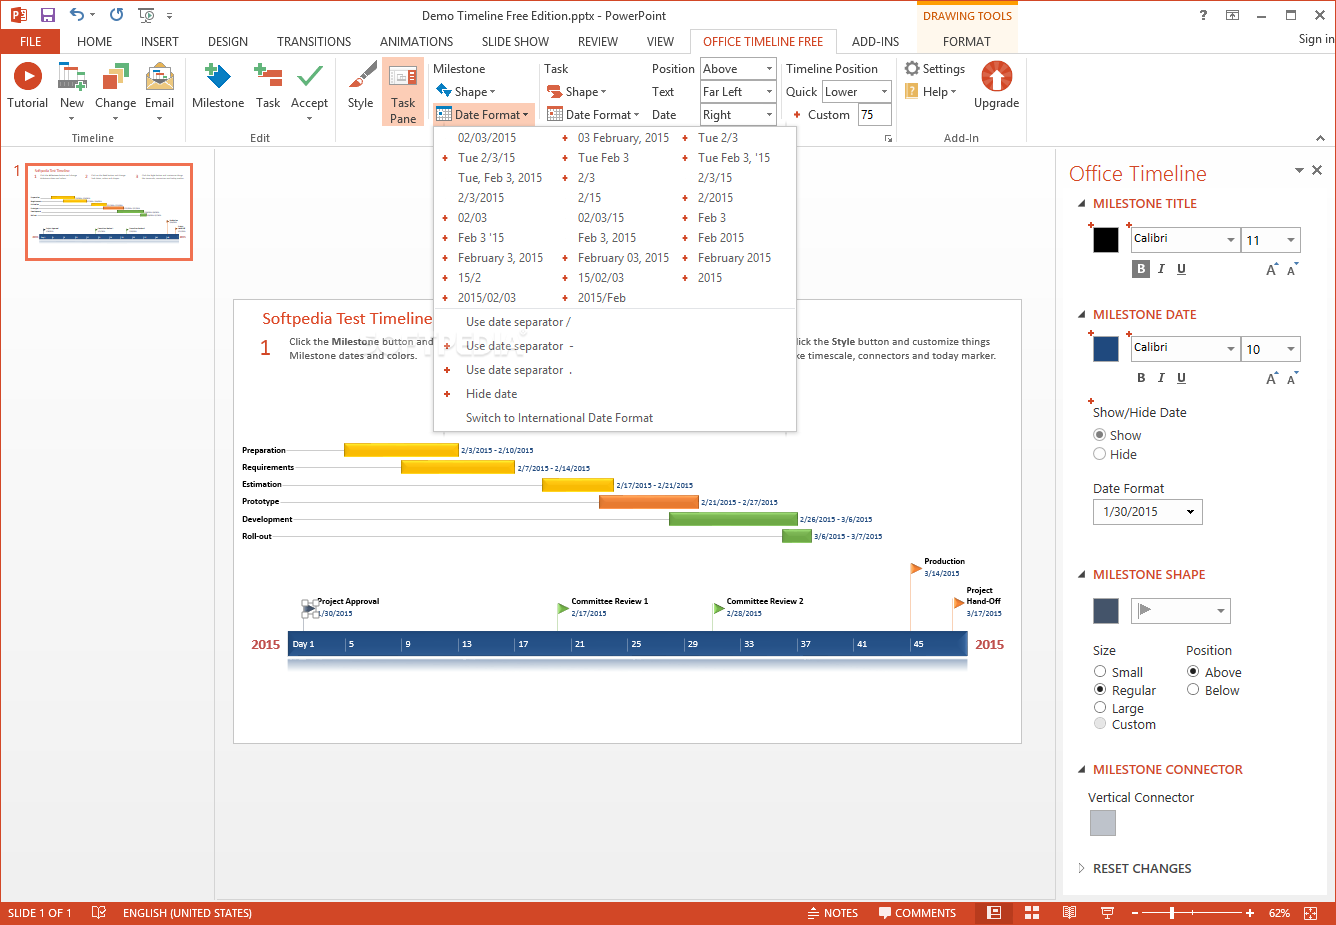Toggle the Task Pane button
The image size is (1336, 925).
pos(403,91)
